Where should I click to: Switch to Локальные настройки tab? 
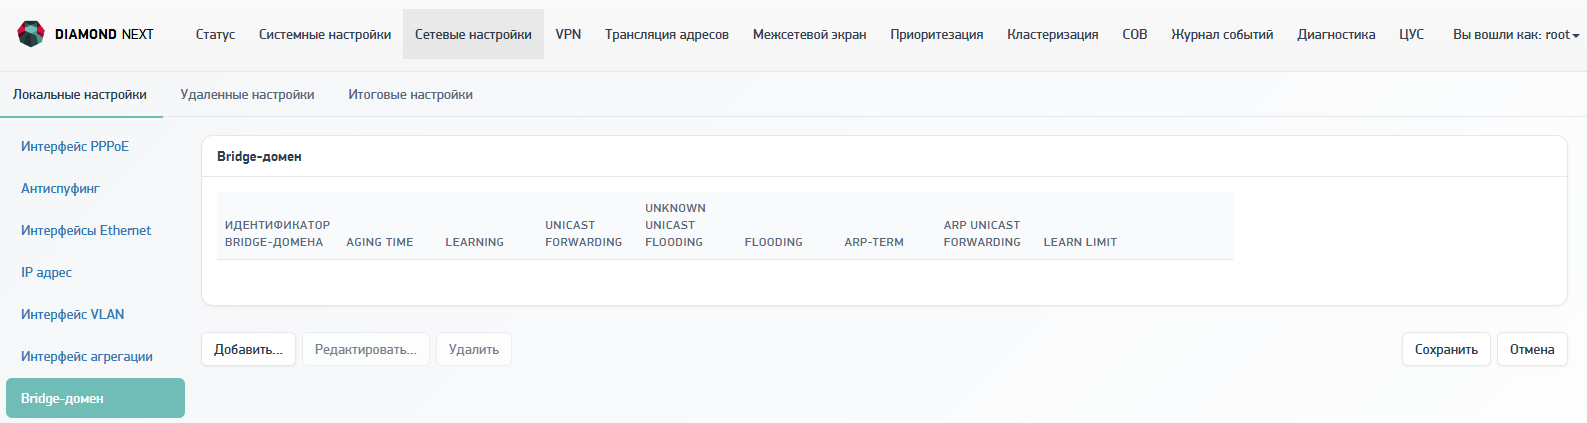[80, 94]
